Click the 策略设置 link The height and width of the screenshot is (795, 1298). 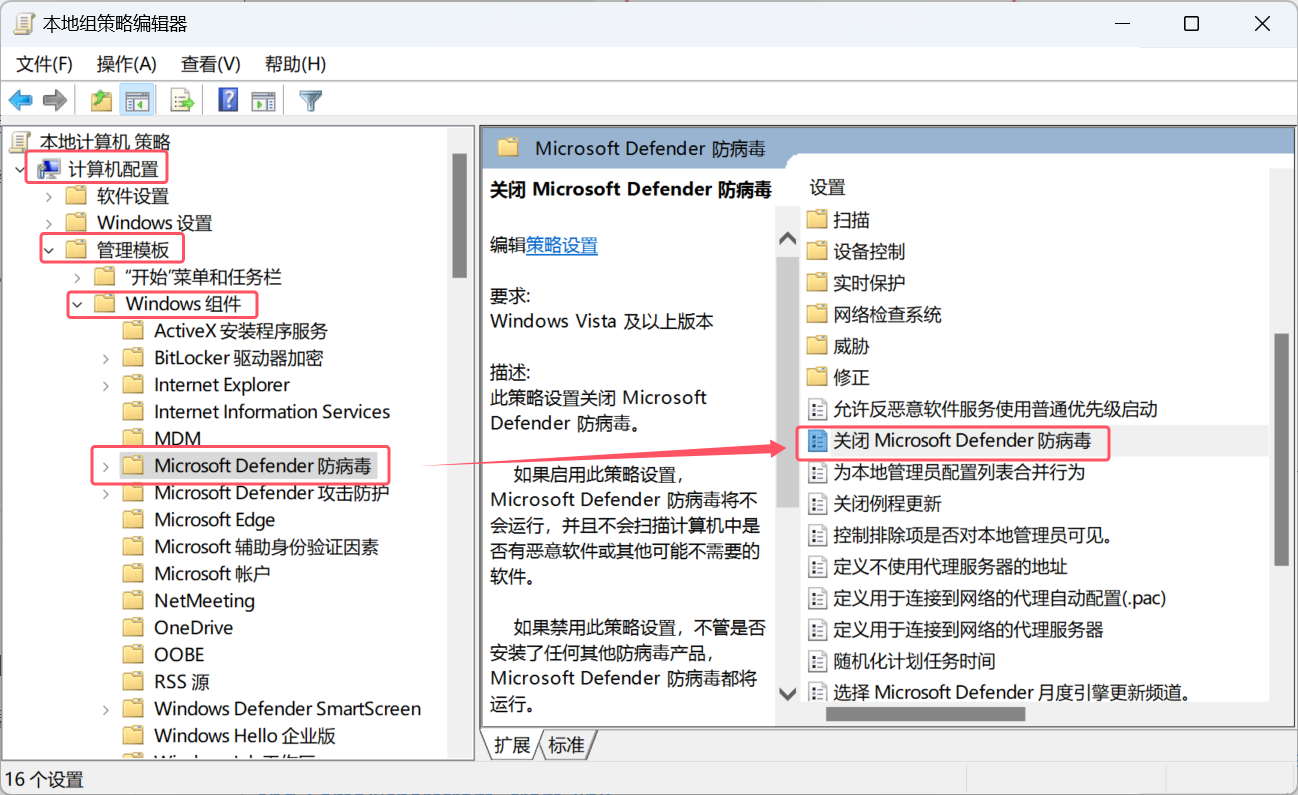tap(562, 245)
